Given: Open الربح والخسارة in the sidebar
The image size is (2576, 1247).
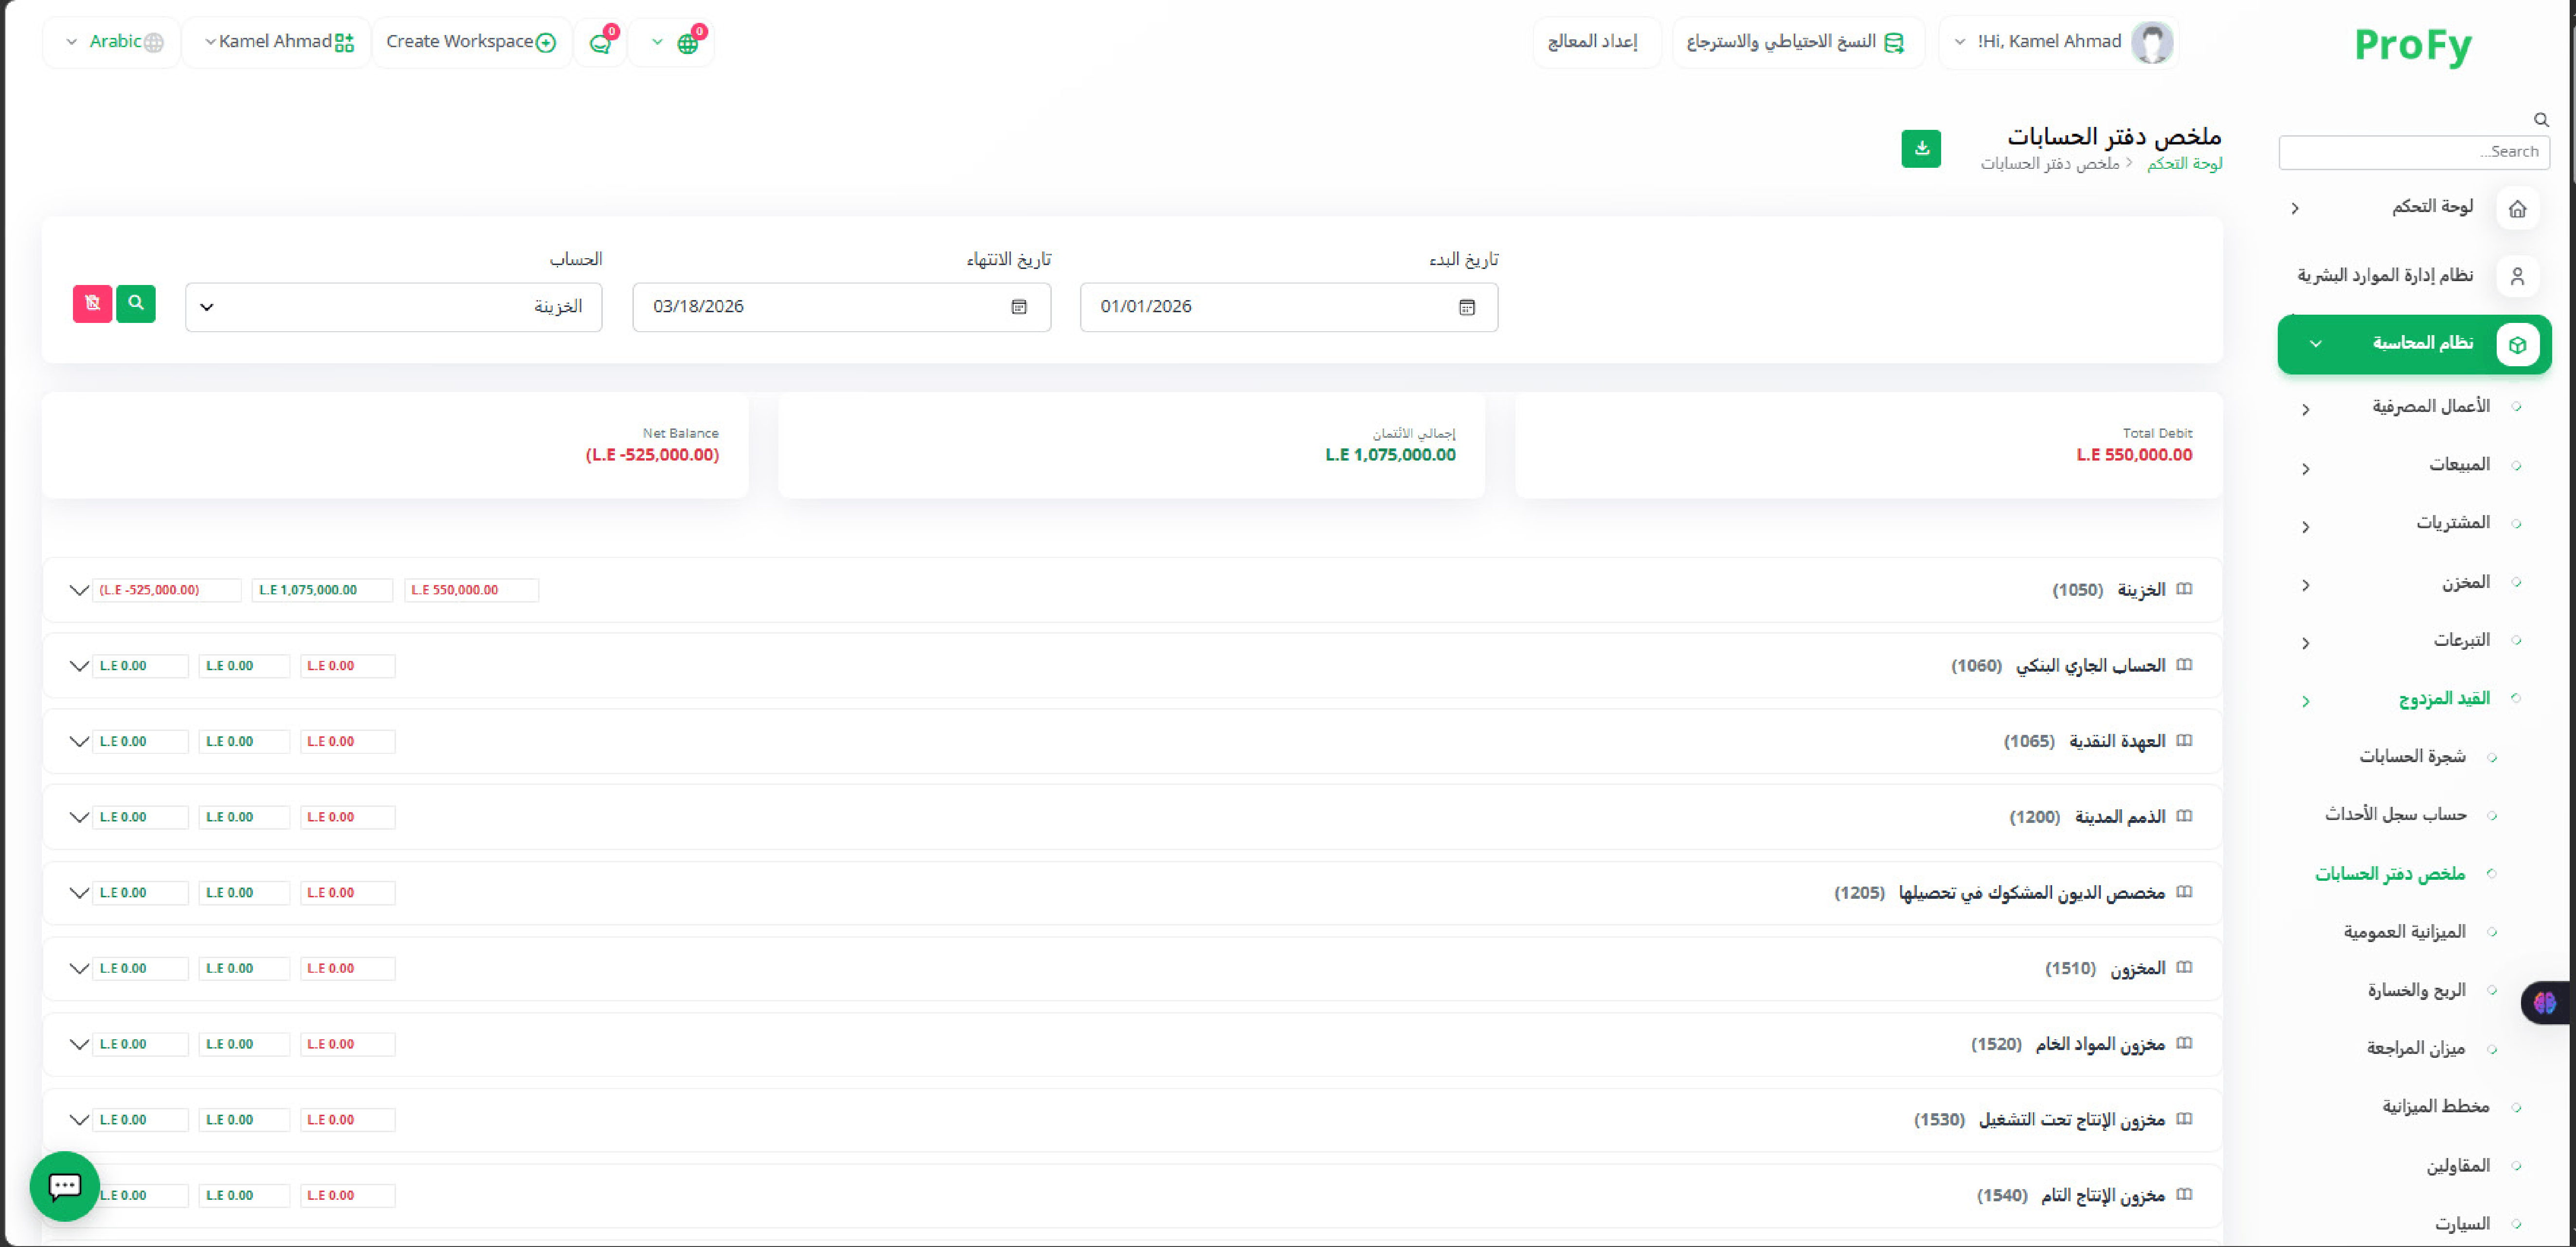Looking at the screenshot, I should [x=2416, y=990].
